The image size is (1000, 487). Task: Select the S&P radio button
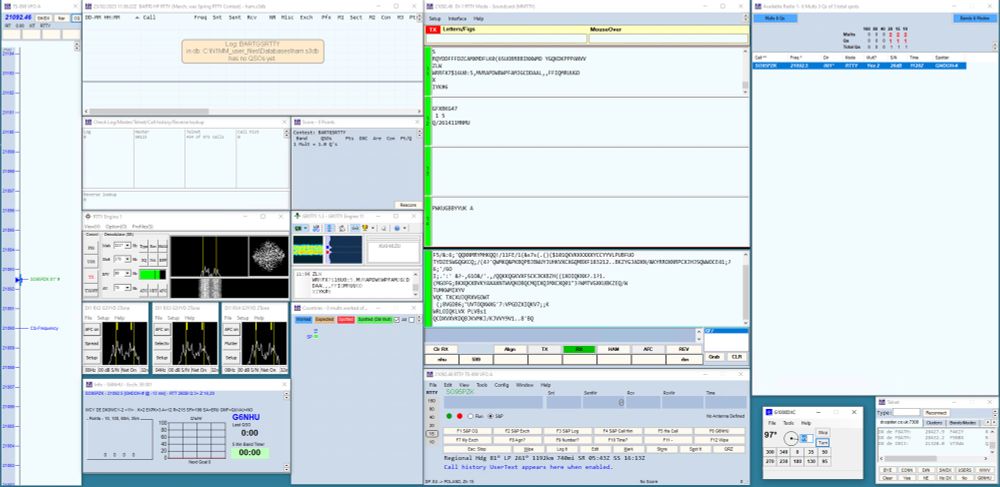490,416
